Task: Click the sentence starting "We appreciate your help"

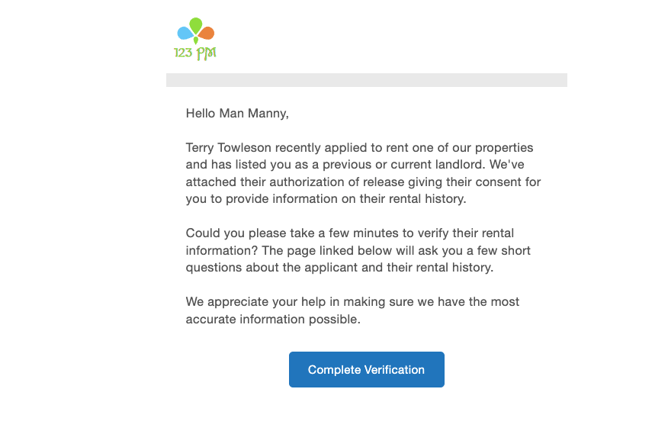Action: pyautogui.click(x=352, y=301)
